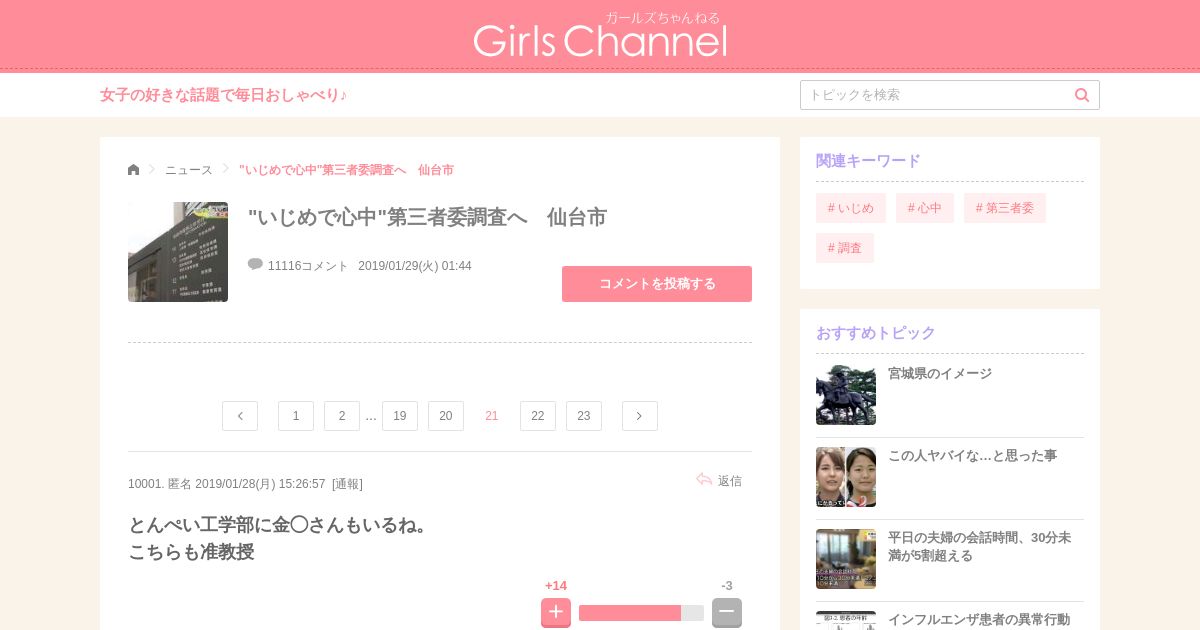Open topic インフルエンザ患者の異常行動
This screenshot has width=1200, height=630.
[979, 620]
